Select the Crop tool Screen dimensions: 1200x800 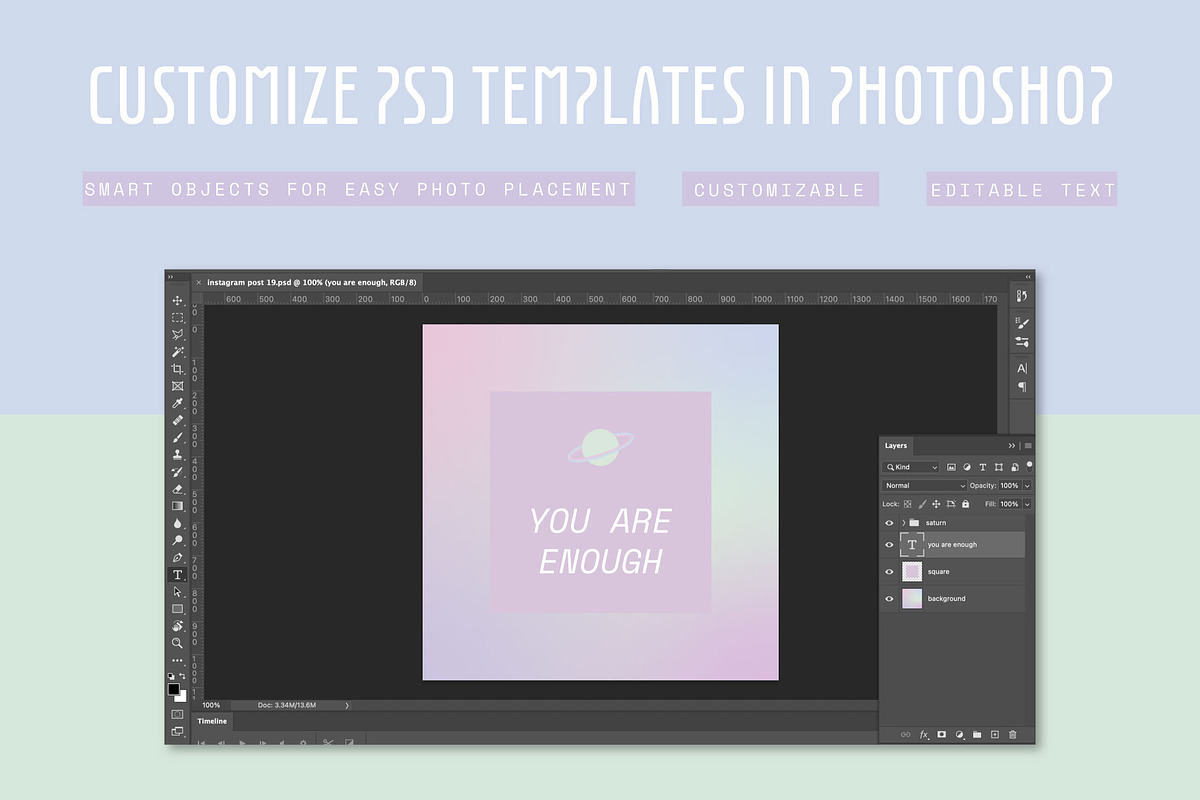177,369
